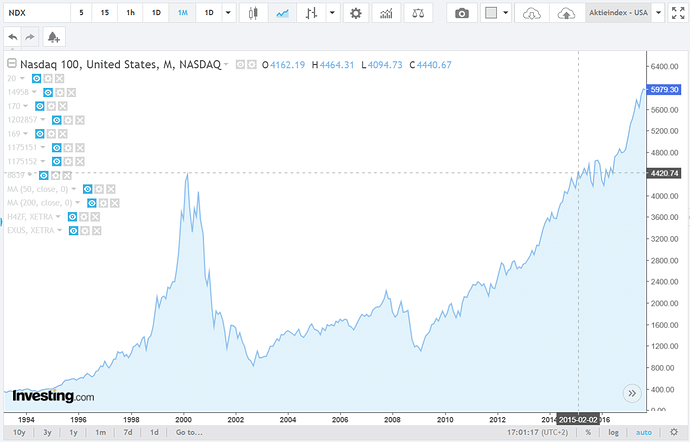
Task: Enter fullscreen chart mode
Action: [x=674, y=13]
